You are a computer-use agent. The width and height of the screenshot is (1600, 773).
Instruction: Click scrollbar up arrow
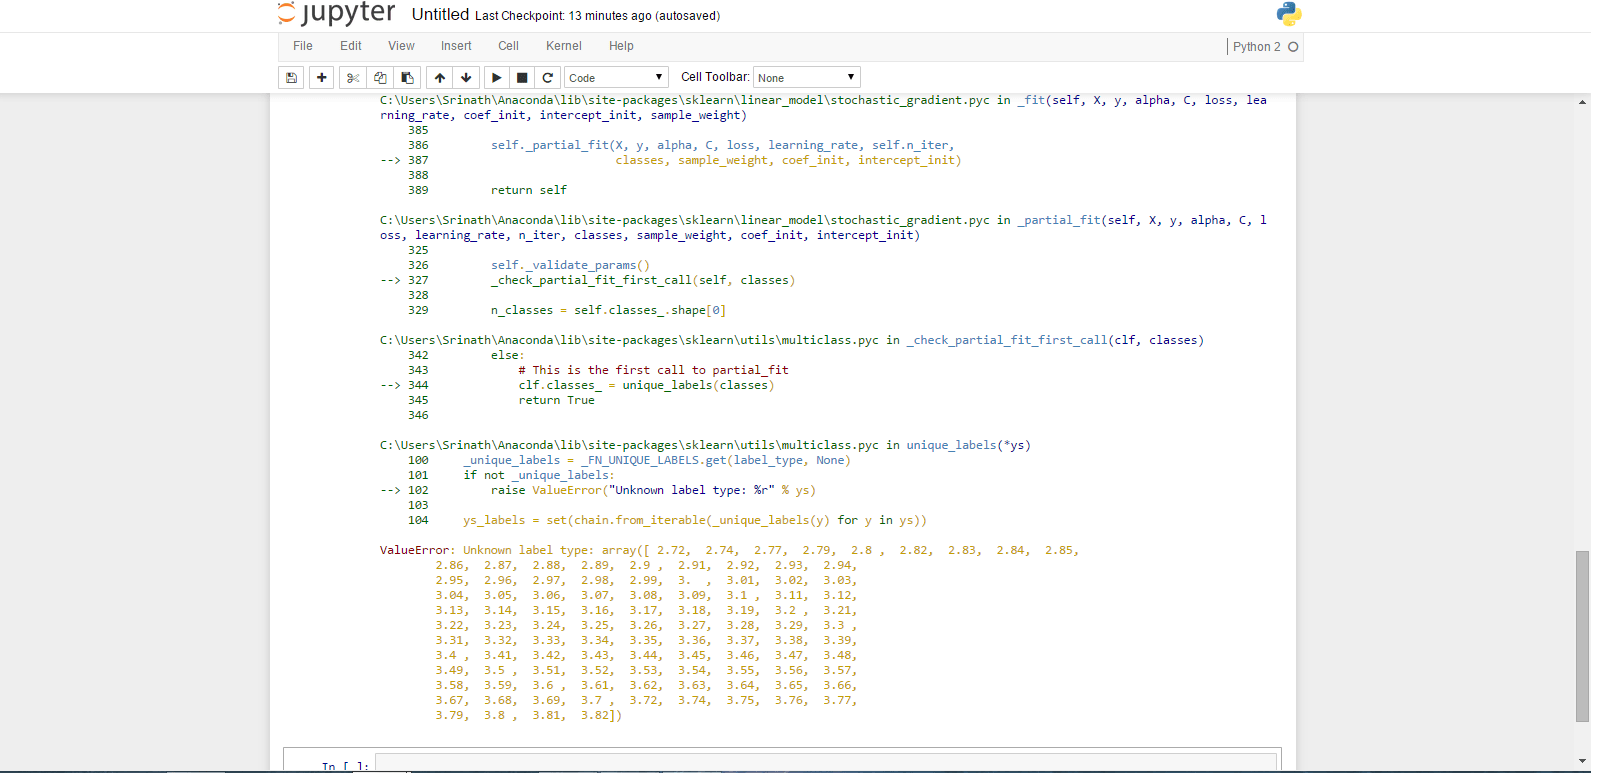coord(1583,102)
